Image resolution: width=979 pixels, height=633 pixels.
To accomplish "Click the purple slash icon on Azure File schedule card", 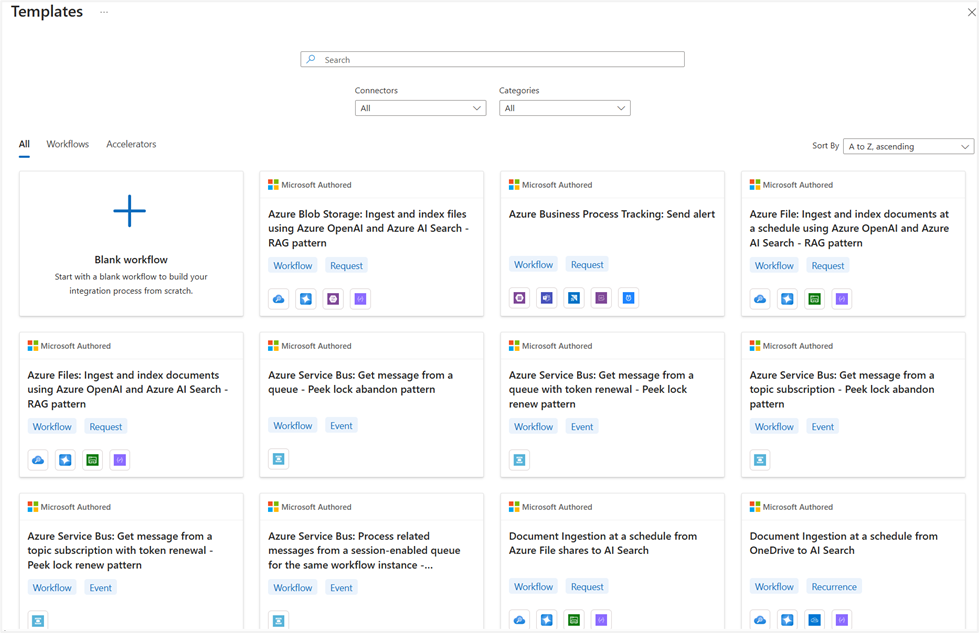I will tap(842, 299).
